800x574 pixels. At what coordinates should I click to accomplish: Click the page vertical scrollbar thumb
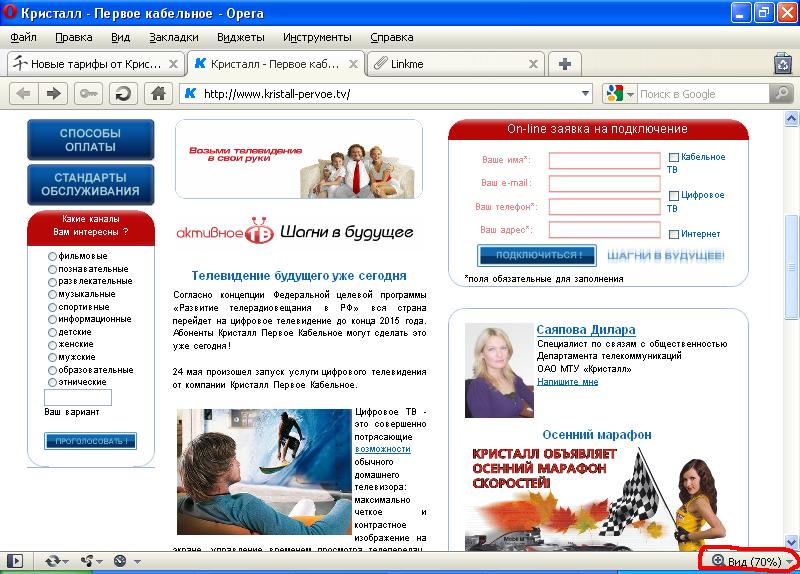(x=791, y=267)
